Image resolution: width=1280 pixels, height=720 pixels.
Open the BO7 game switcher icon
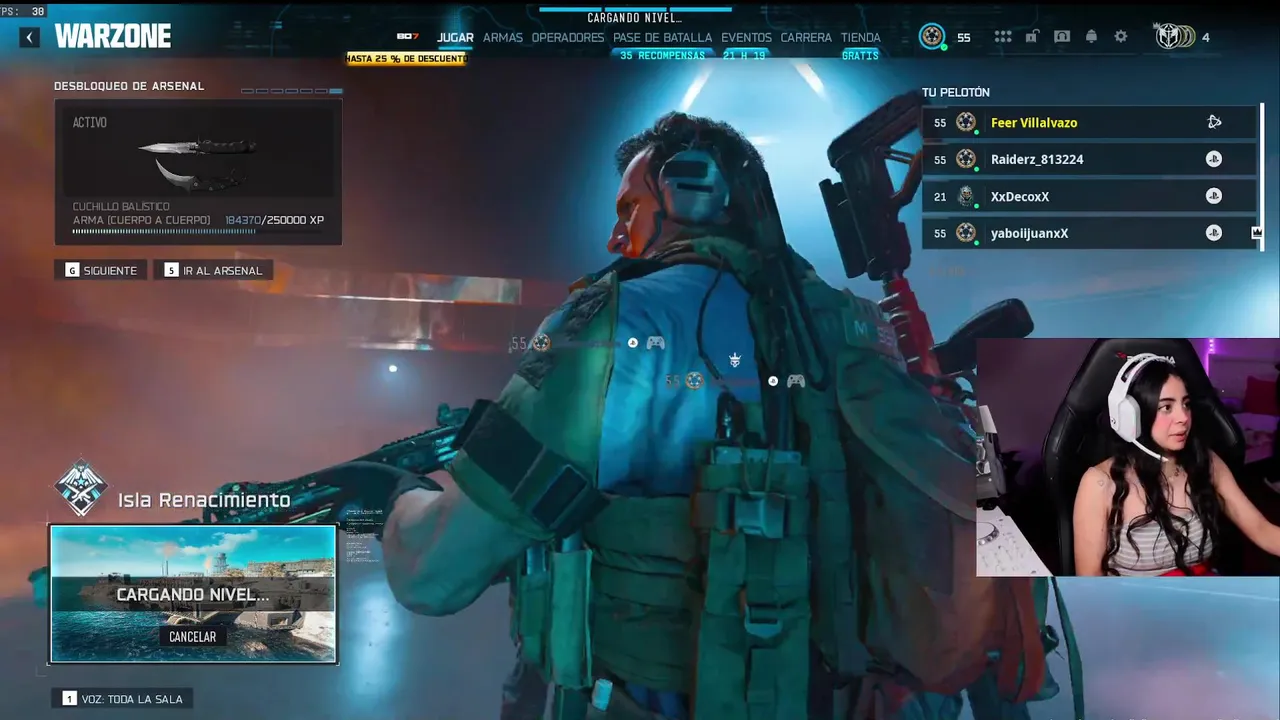point(407,37)
